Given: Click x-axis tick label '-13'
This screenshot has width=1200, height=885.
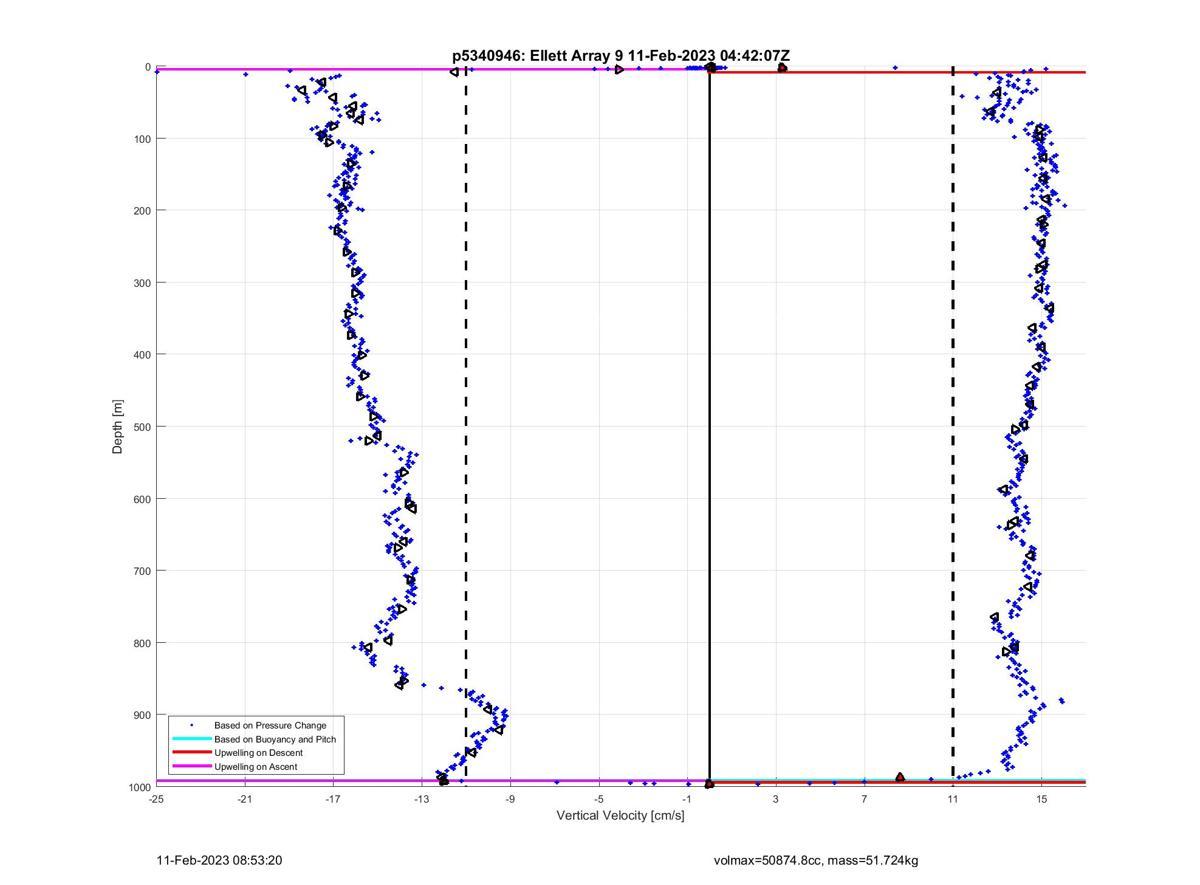Looking at the screenshot, I should click(x=422, y=799).
